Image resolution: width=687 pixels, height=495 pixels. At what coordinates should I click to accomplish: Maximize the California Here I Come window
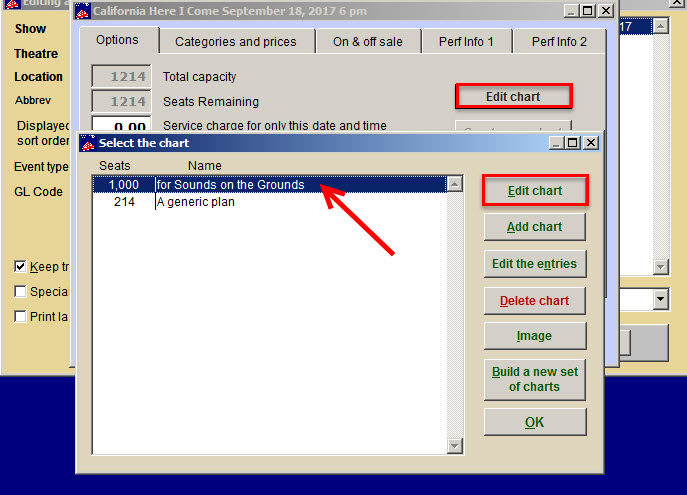[588, 11]
